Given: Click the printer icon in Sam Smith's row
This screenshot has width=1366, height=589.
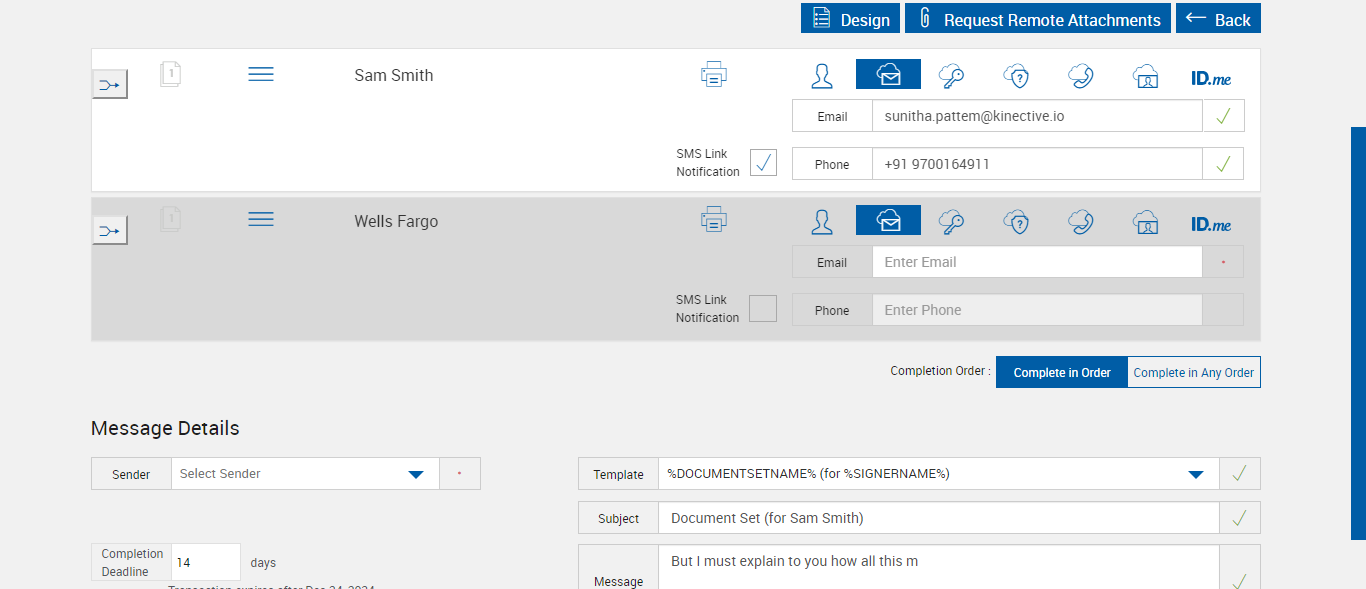Looking at the screenshot, I should pyautogui.click(x=713, y=75).
